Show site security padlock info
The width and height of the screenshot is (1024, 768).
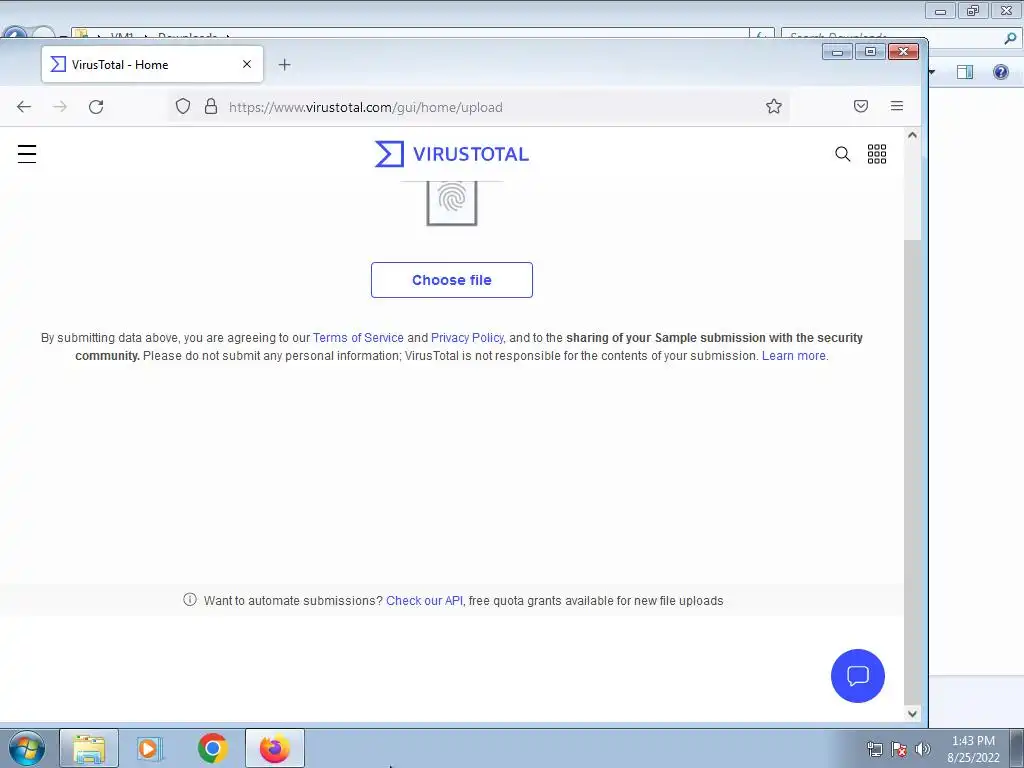(x=210, y=106)
